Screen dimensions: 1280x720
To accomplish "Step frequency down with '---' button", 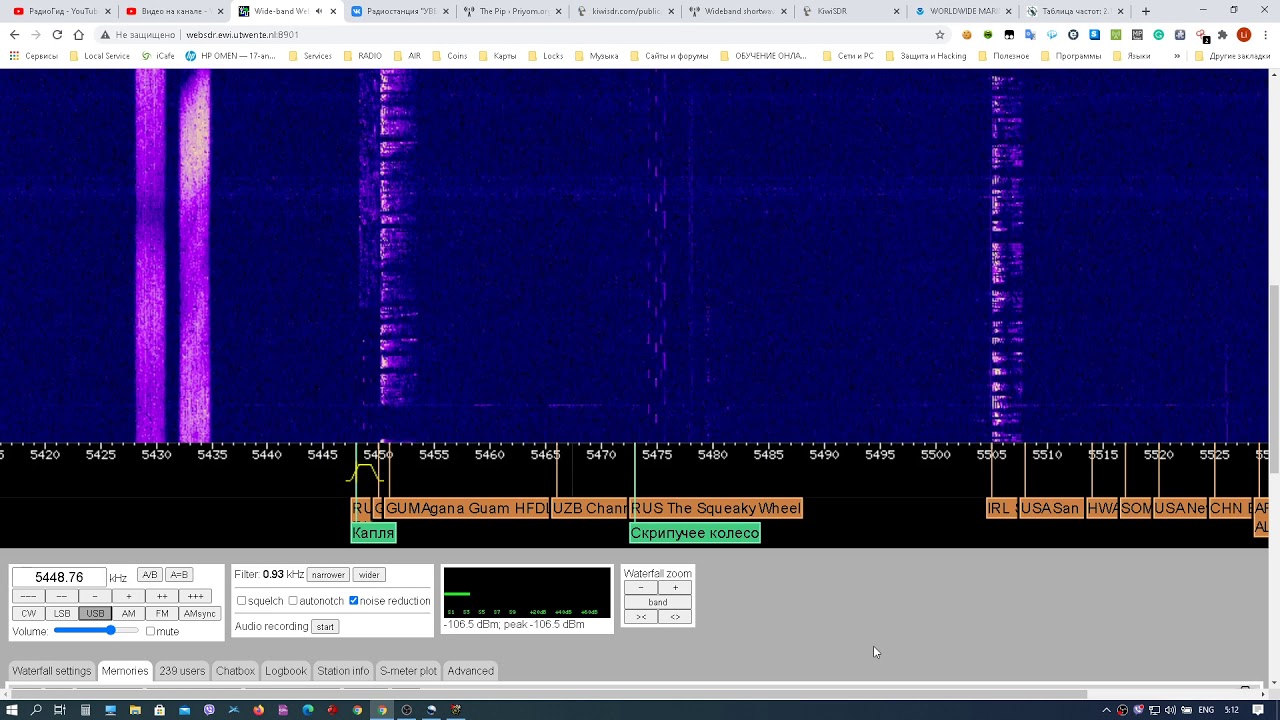I will pos(28,596).
